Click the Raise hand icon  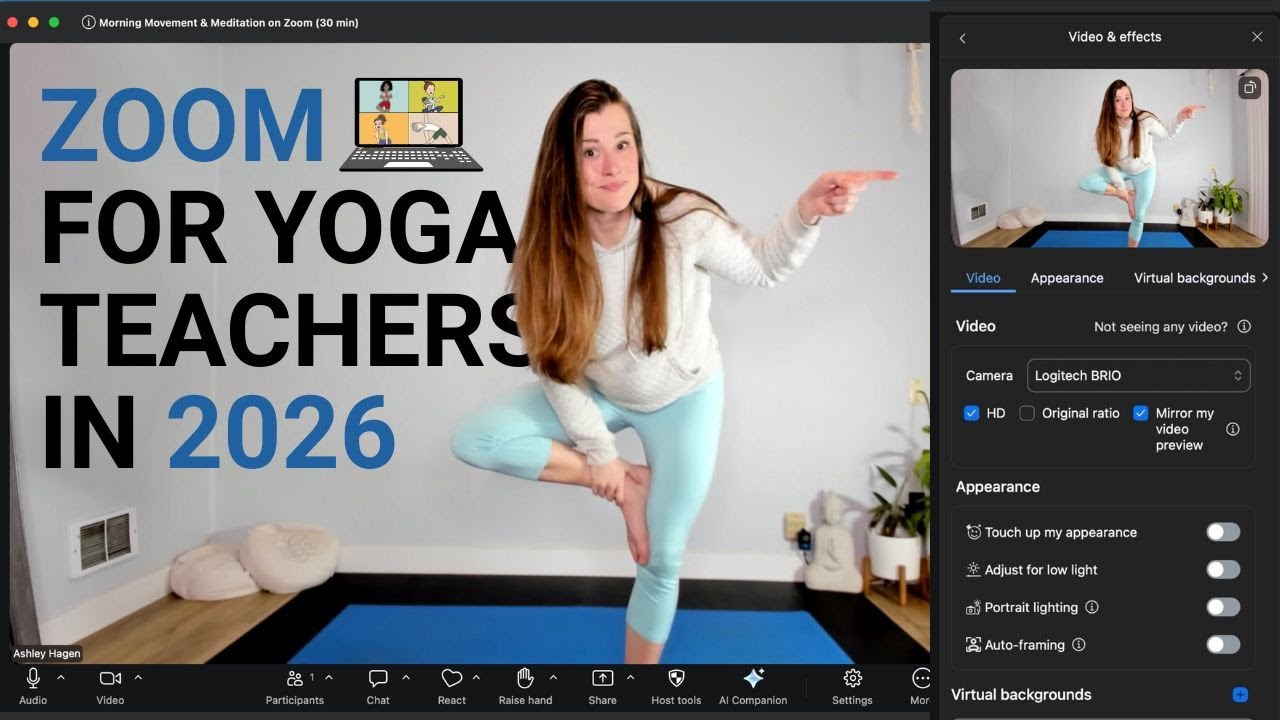tap(525, 678)
